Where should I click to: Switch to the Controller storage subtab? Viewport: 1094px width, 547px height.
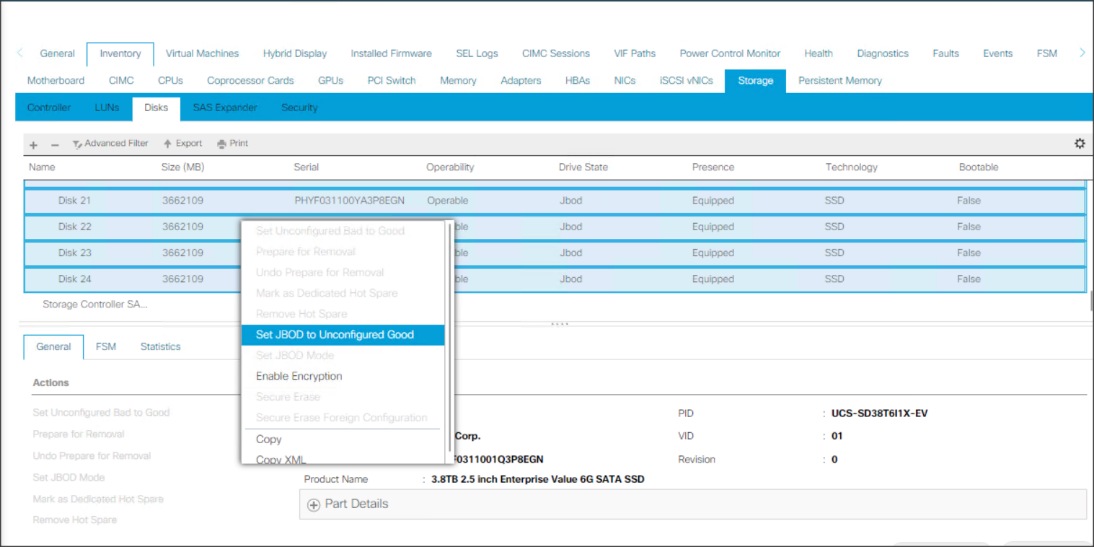click(48, 107)
